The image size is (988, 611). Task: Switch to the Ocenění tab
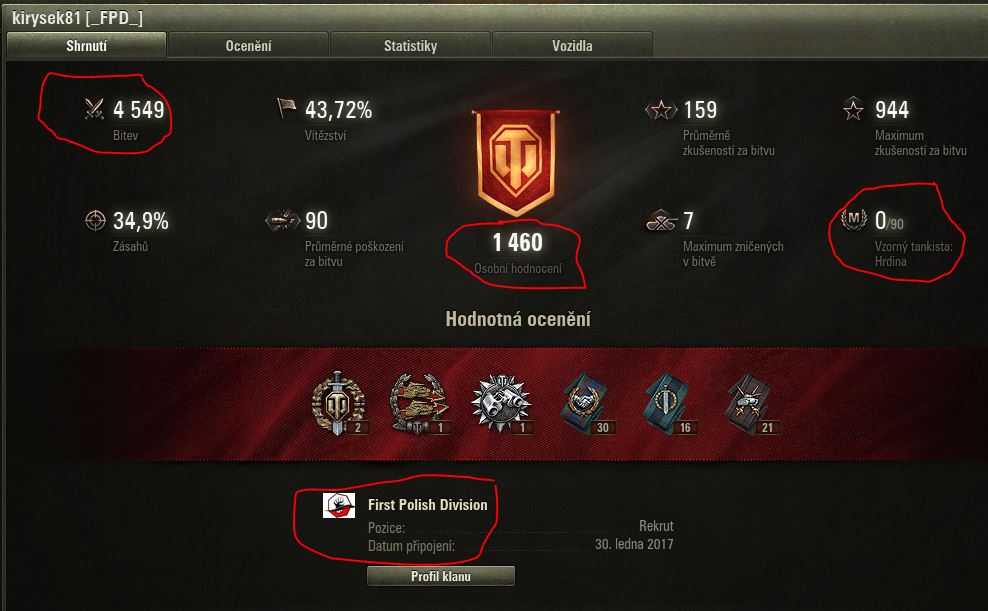coord(248,46)
